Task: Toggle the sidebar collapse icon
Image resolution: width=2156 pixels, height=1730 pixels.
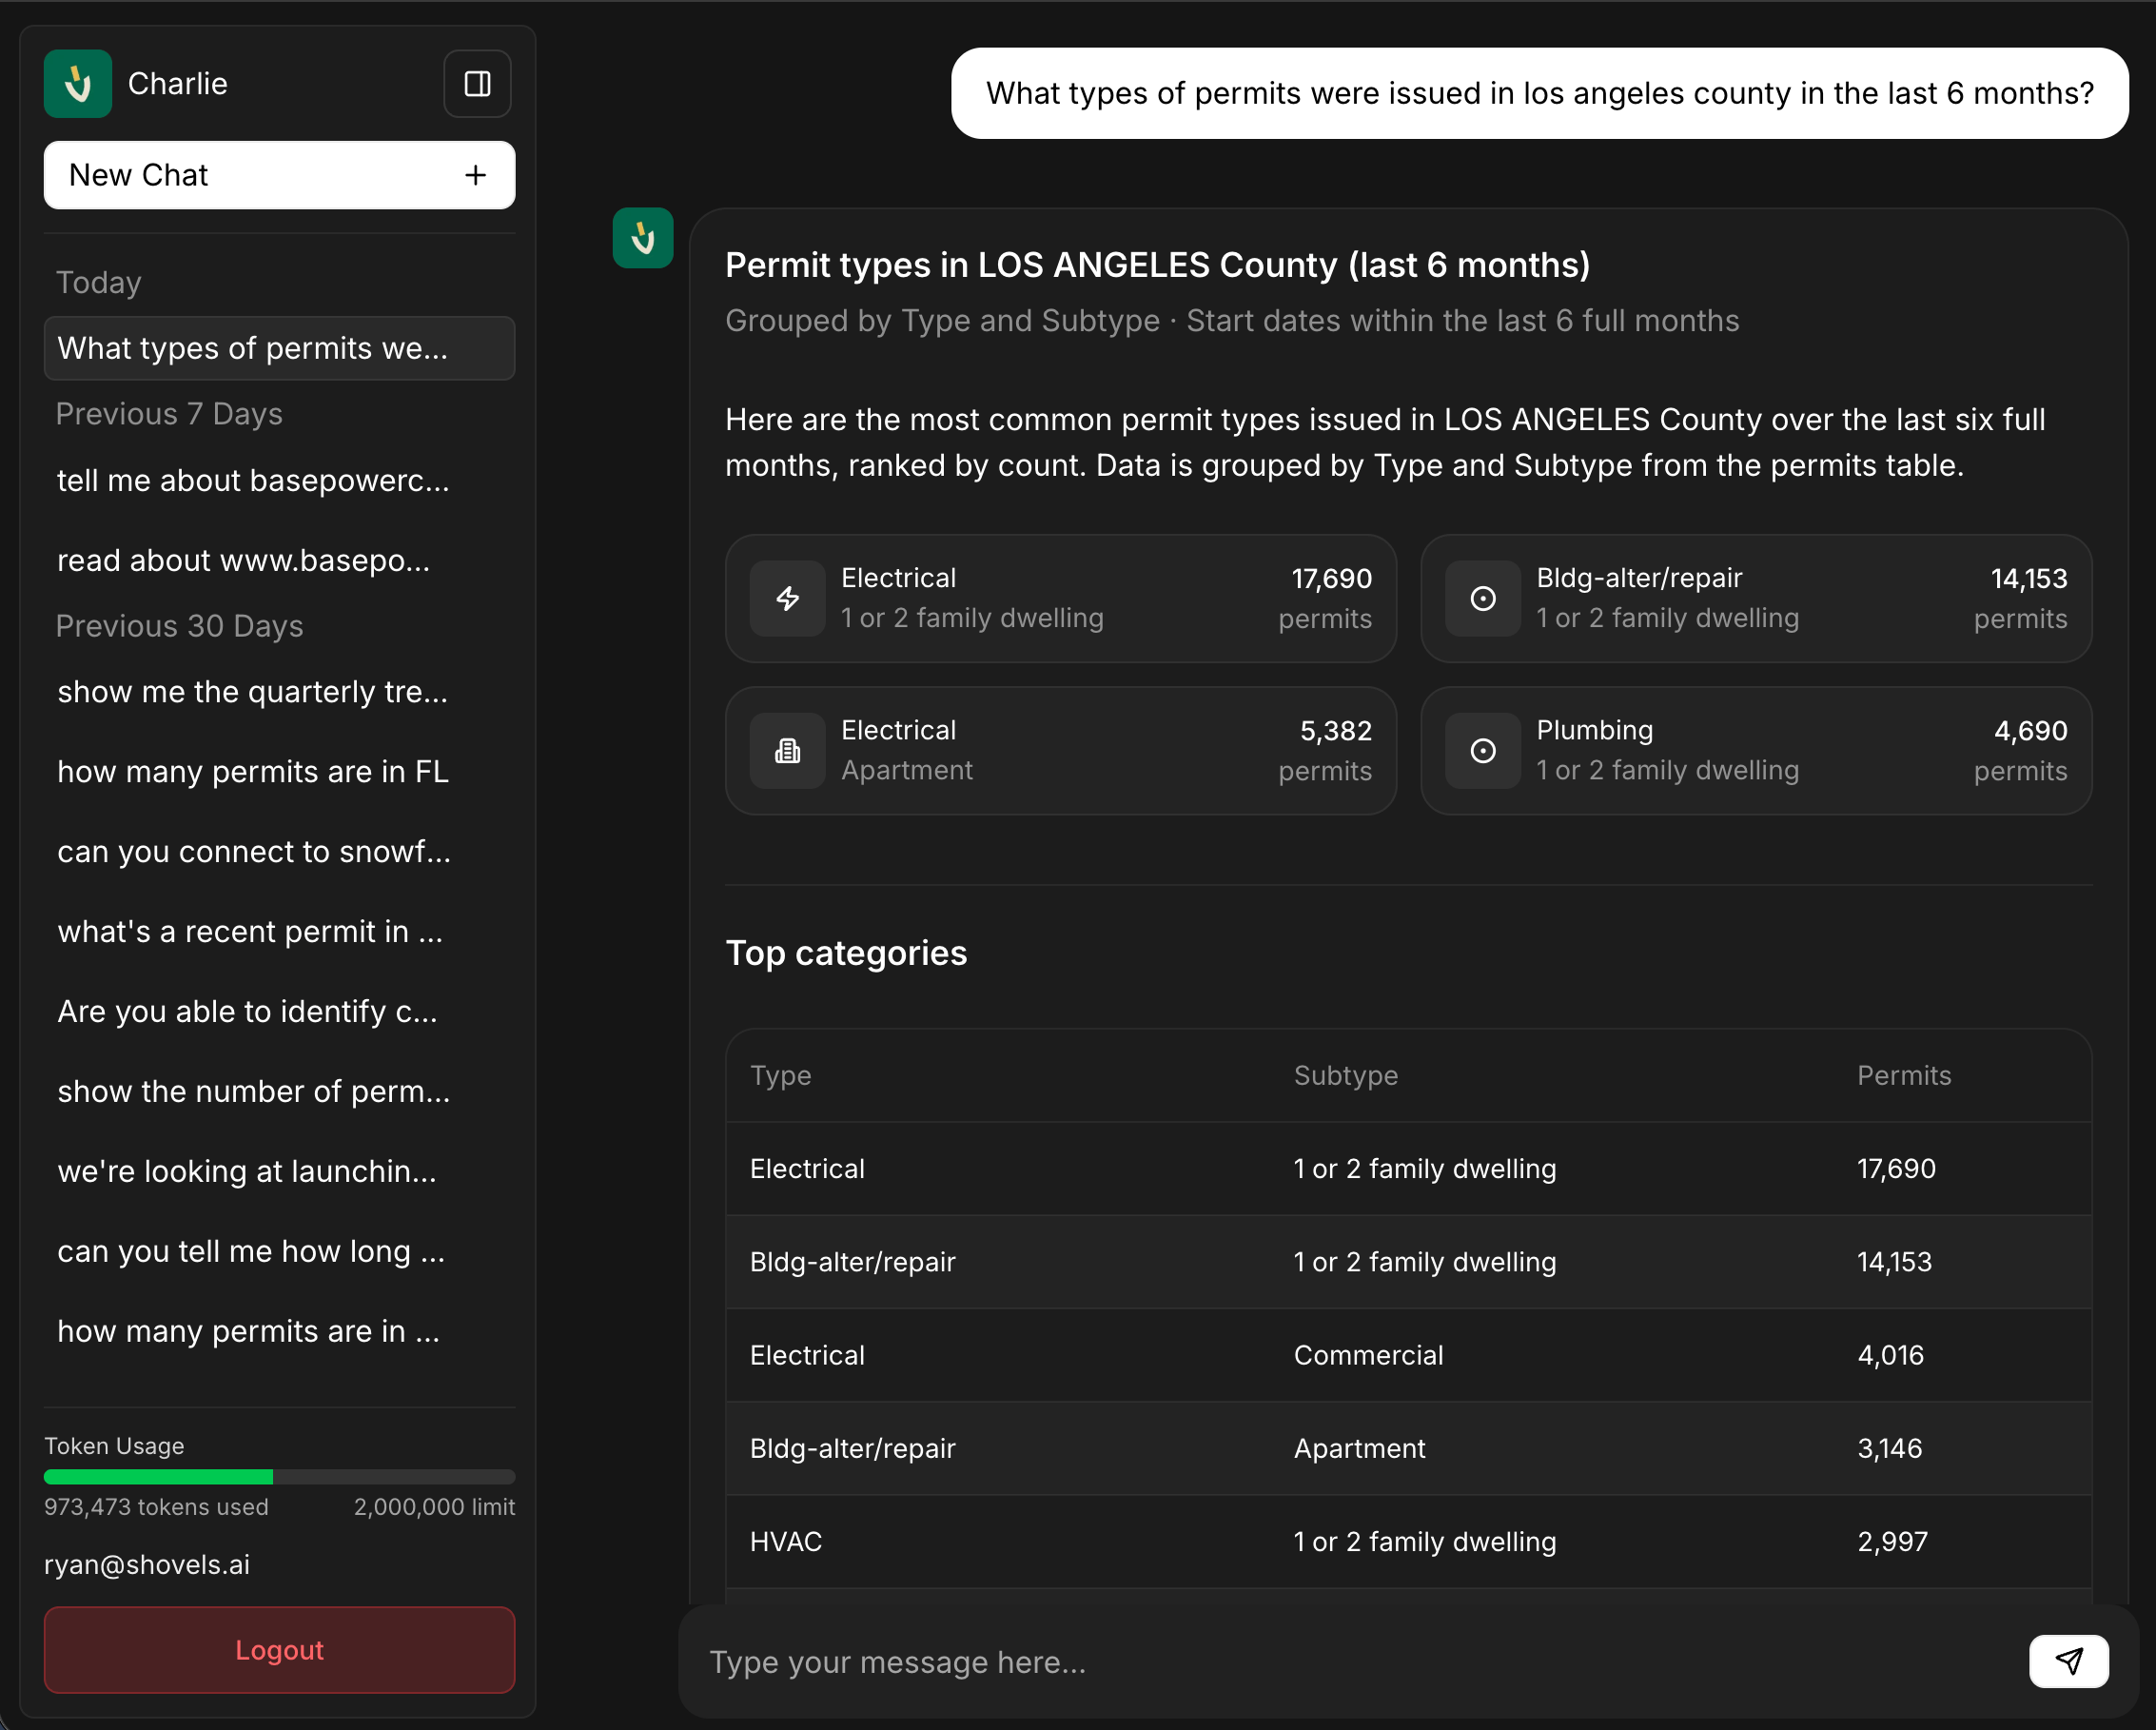Action: coord(477,83)
